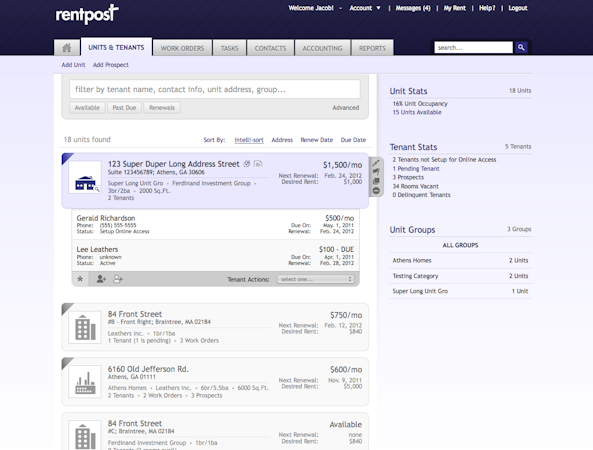This screenshot has height=450, width=593.
Task: Click the minus remove icon on the unit toolbar
Action: tap(376, 191)
